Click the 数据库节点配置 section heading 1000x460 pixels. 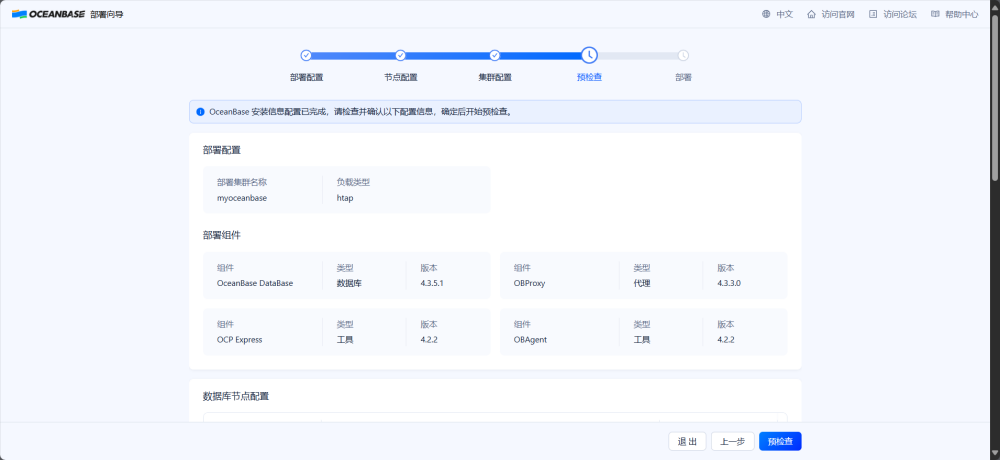(236, 396)
